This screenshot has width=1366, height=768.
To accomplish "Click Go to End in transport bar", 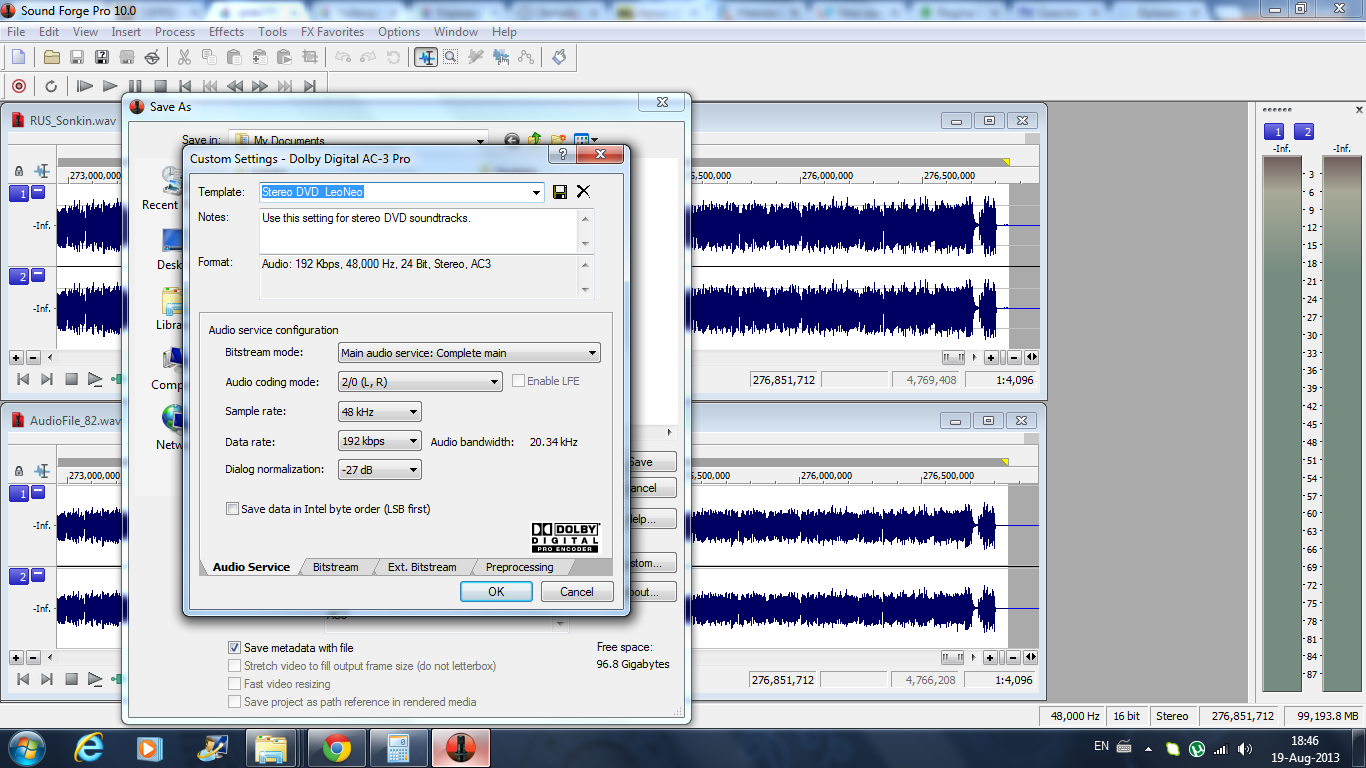I will click(x=310, y=86).
